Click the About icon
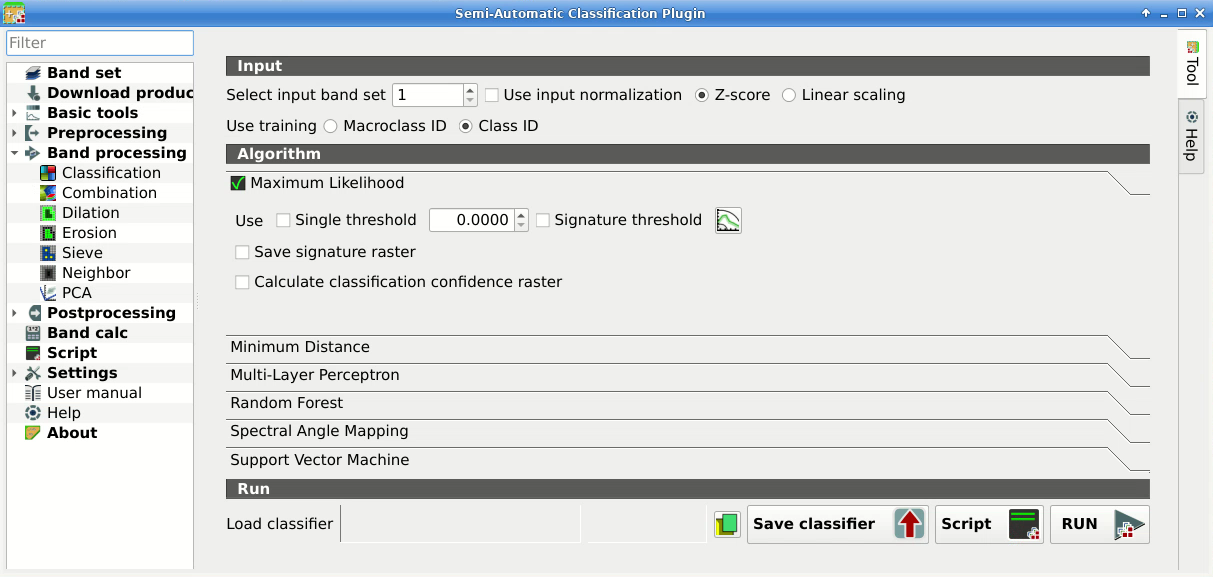Viewport: 1213px width, 577px height. [x=33, y=433]
